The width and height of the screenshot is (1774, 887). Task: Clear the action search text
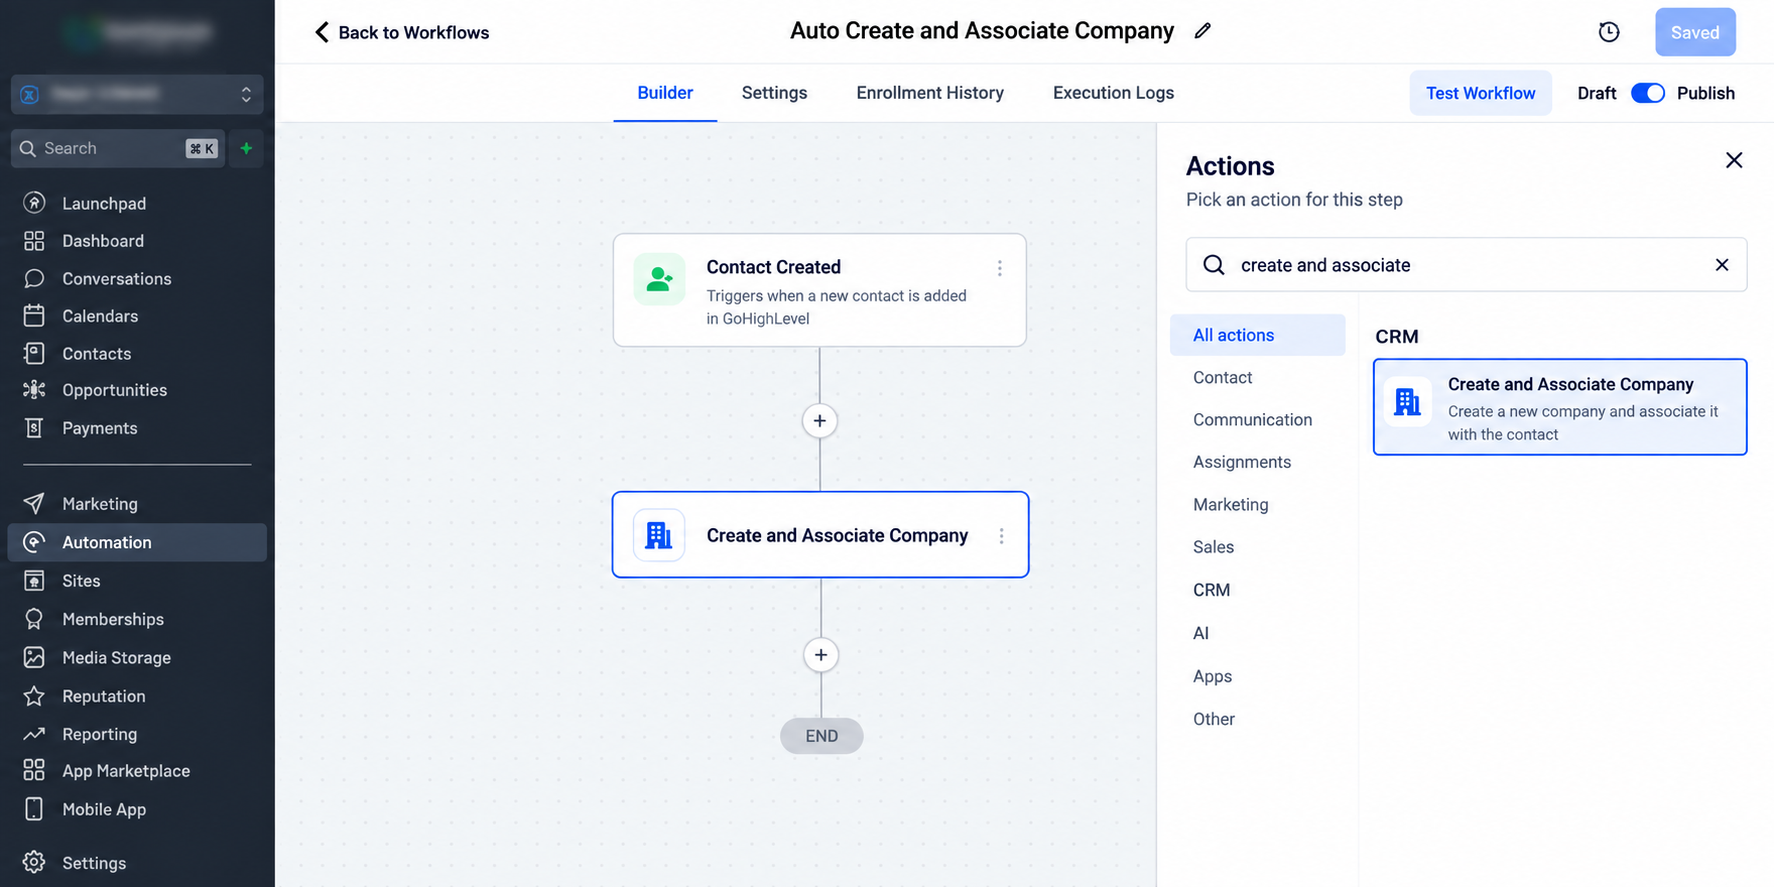(x=1722, y=265)
